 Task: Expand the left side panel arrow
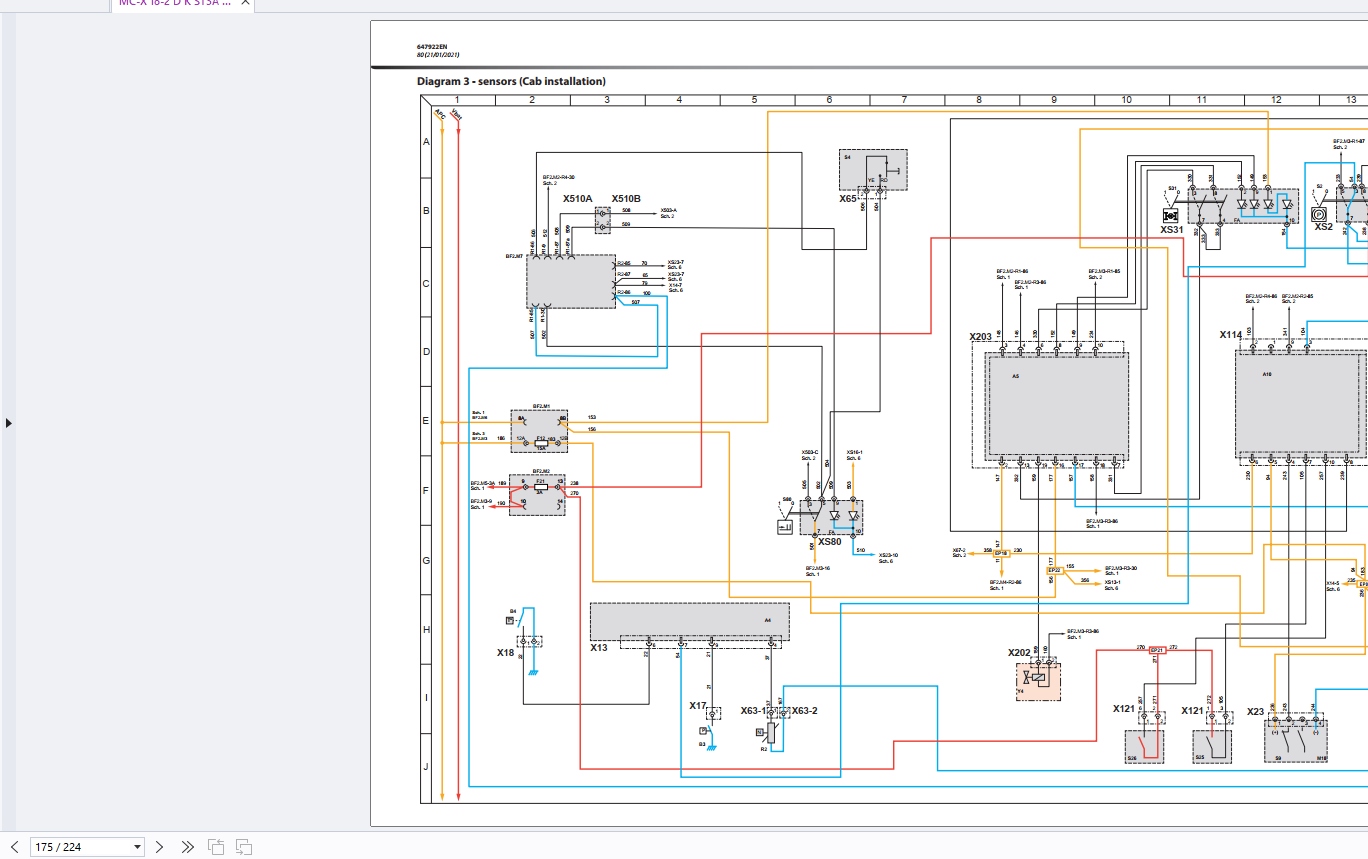9,423
